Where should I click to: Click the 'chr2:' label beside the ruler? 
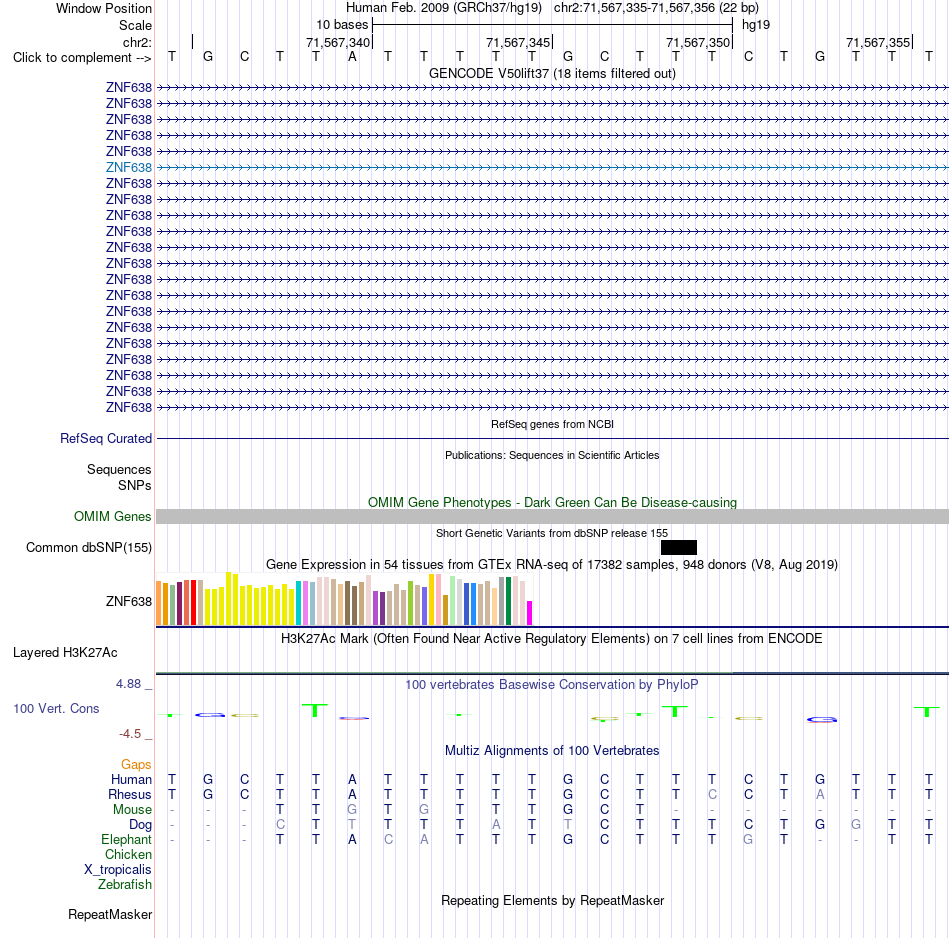[x=137, y=42]
